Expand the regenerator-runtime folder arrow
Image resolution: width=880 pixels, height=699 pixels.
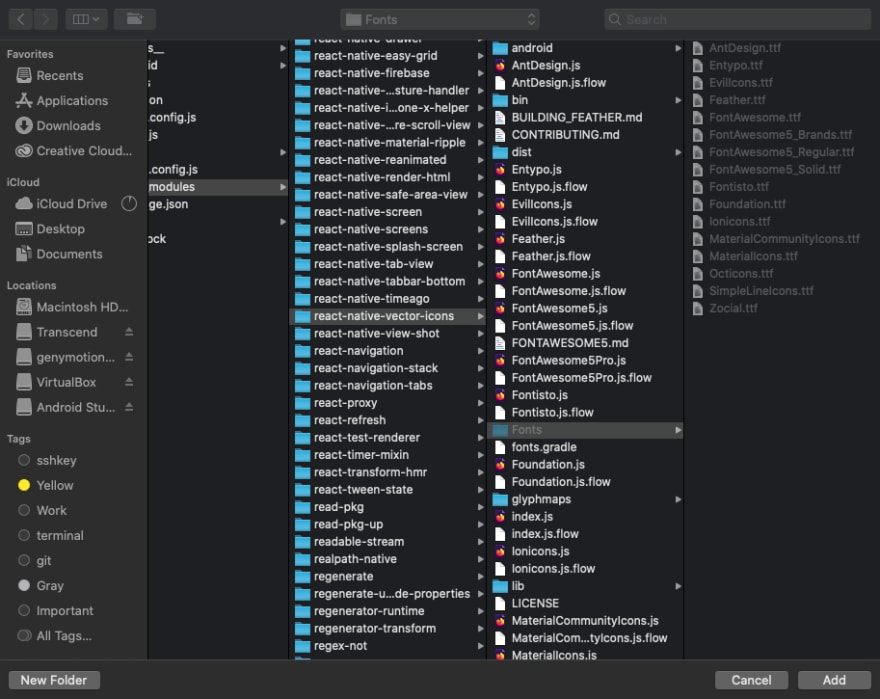[481, 611]
